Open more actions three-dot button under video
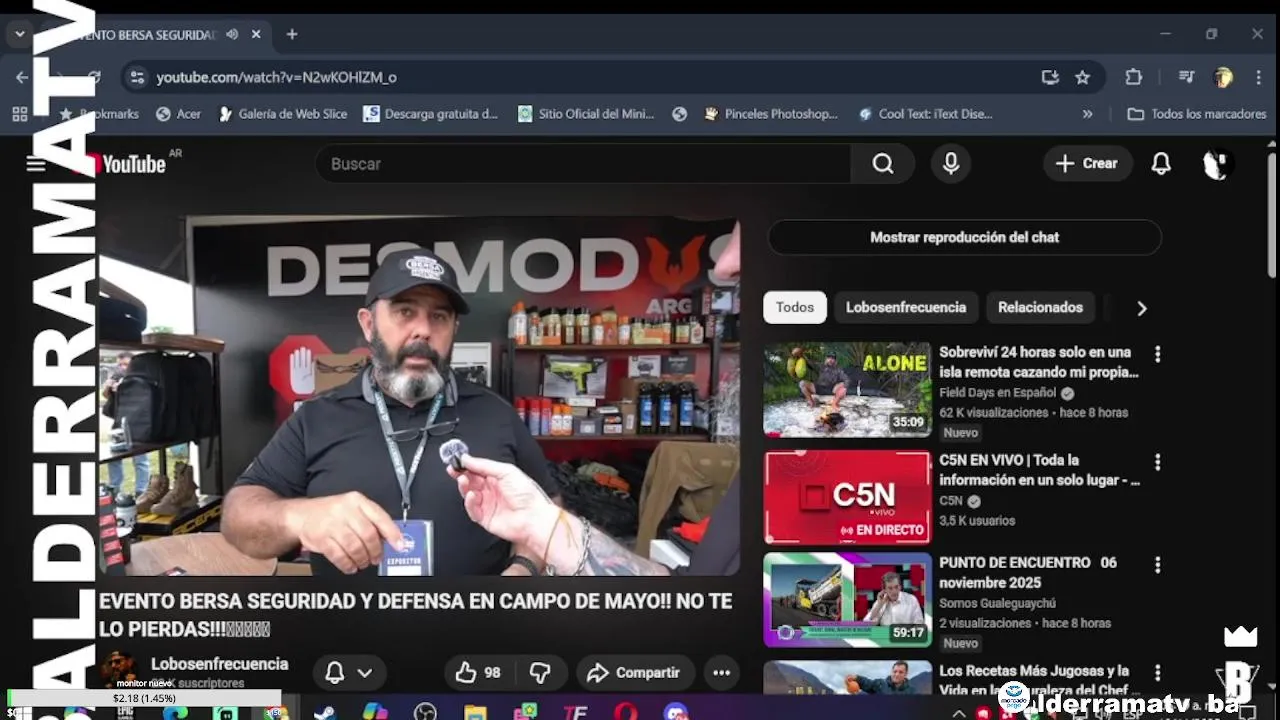 (x=721, y=673)
